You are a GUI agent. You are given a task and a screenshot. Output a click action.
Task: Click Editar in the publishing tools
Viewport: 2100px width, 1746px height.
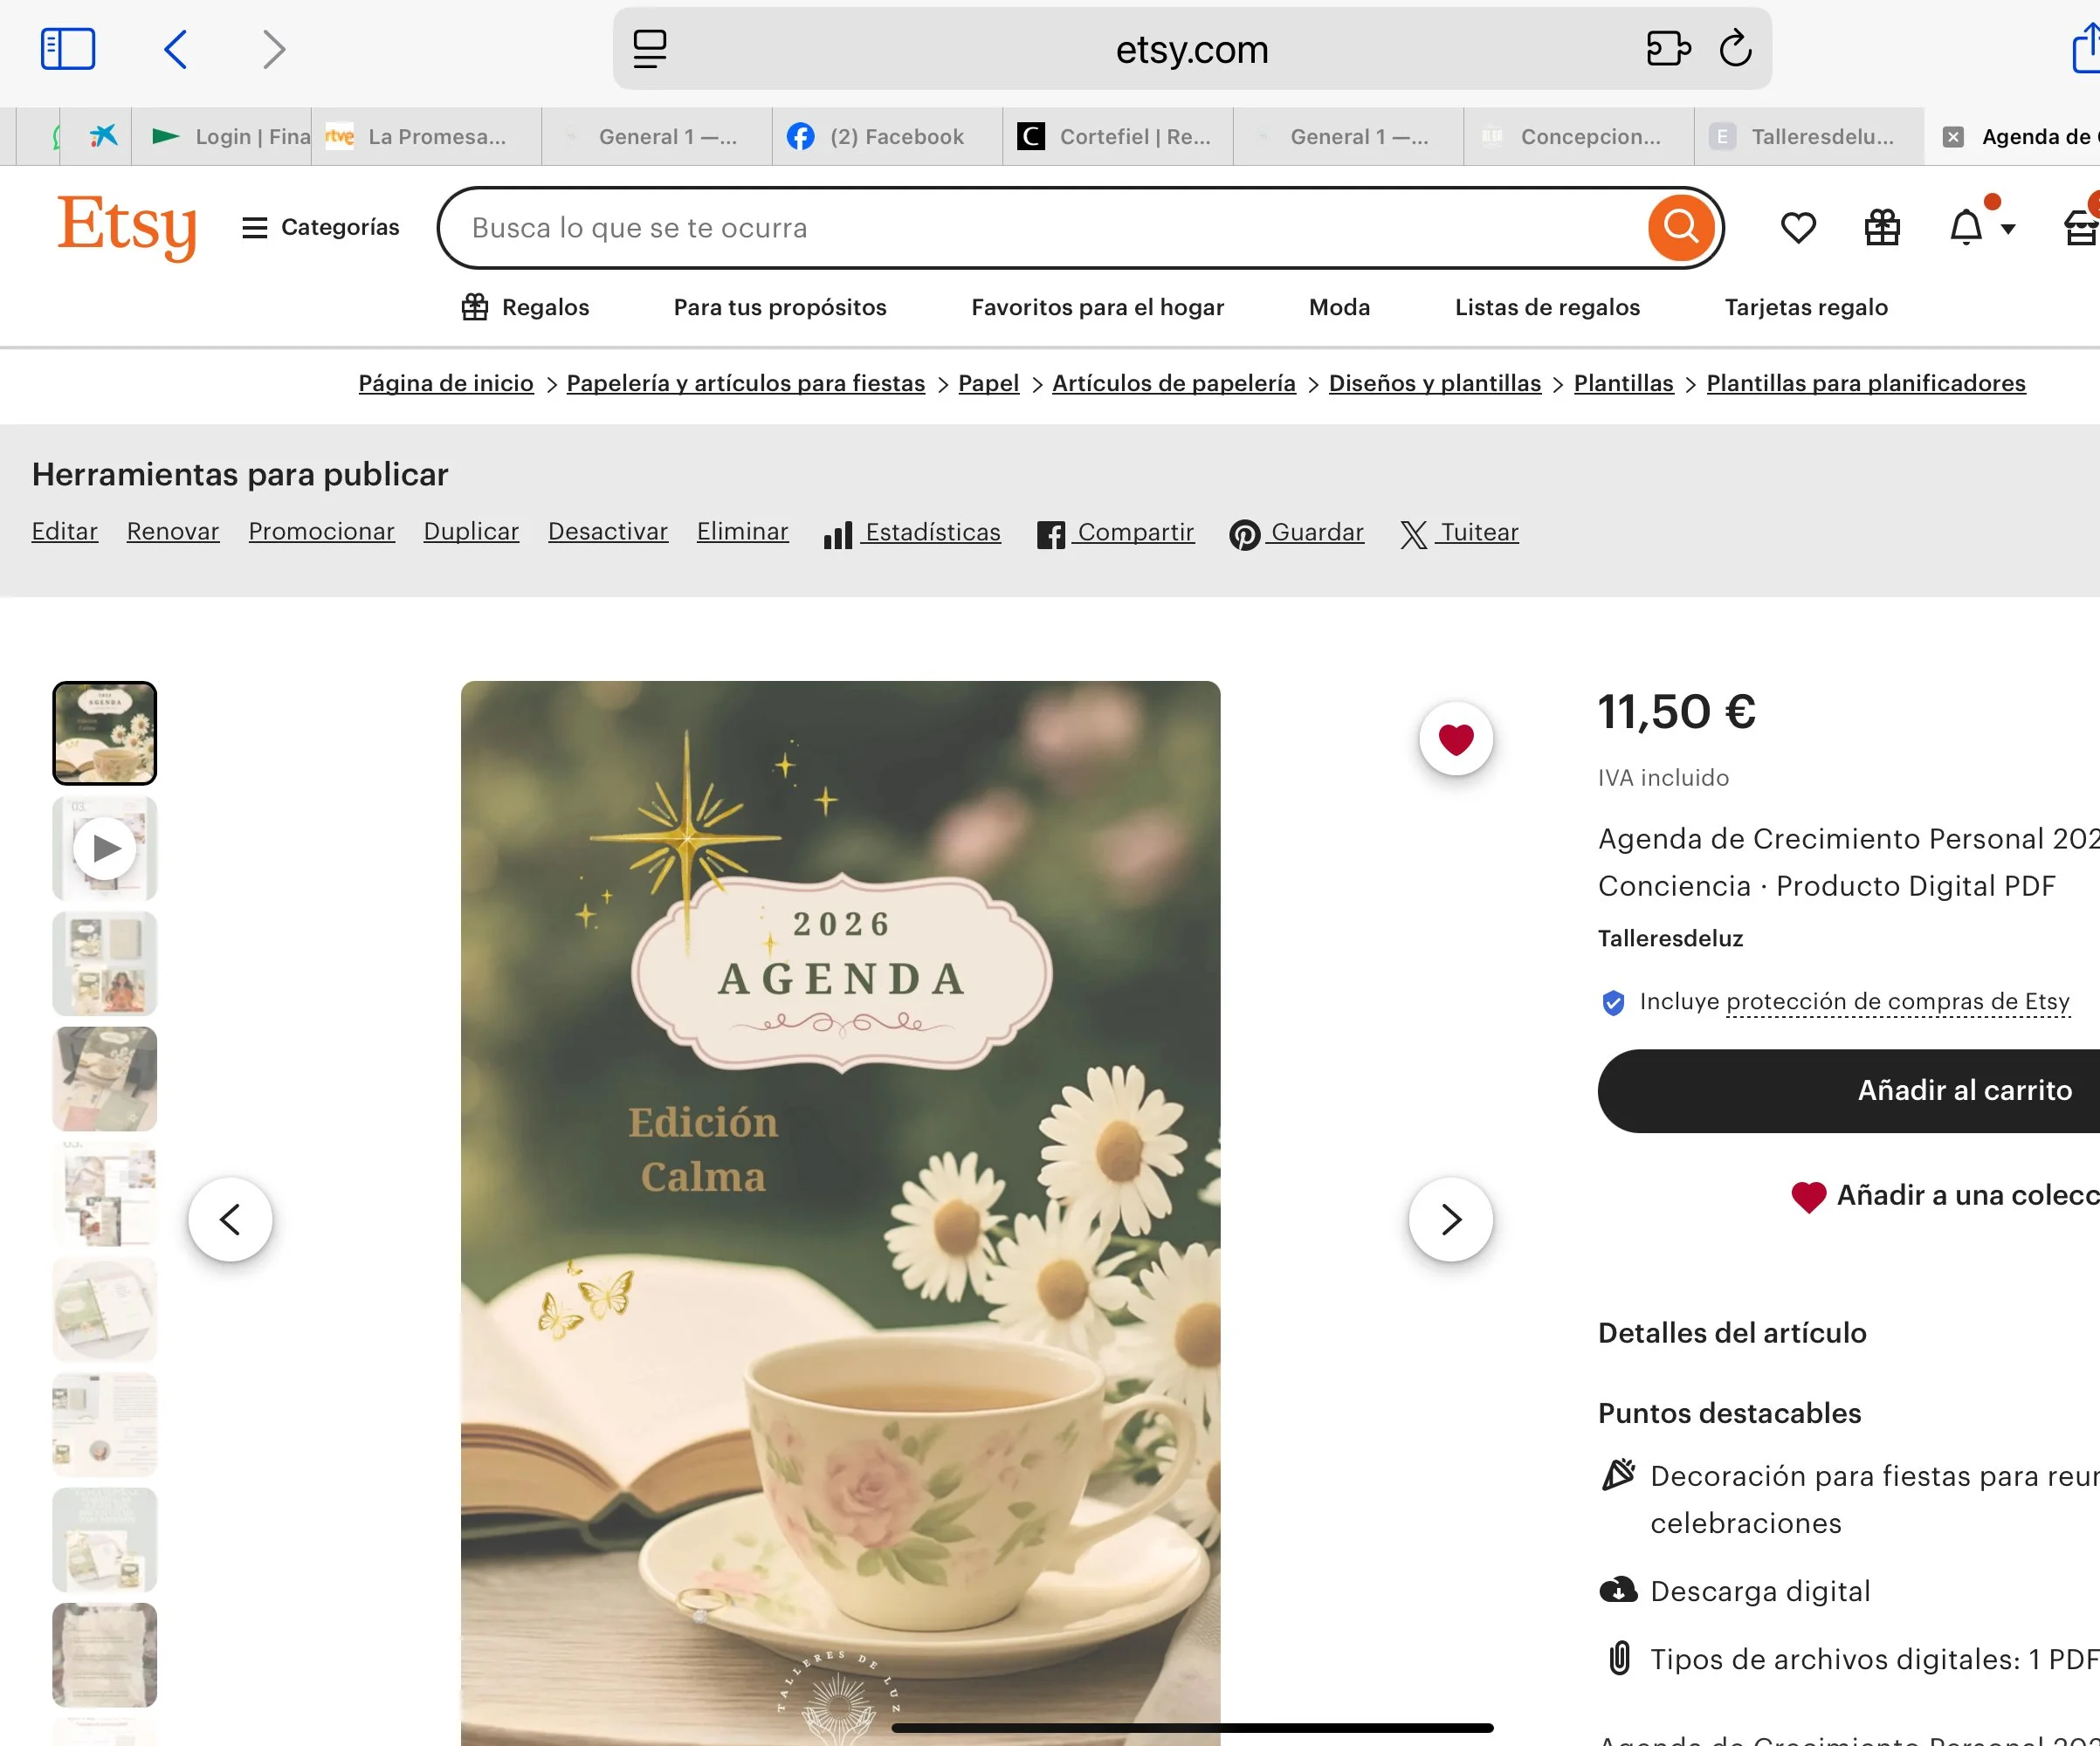(x=65, y=532)
